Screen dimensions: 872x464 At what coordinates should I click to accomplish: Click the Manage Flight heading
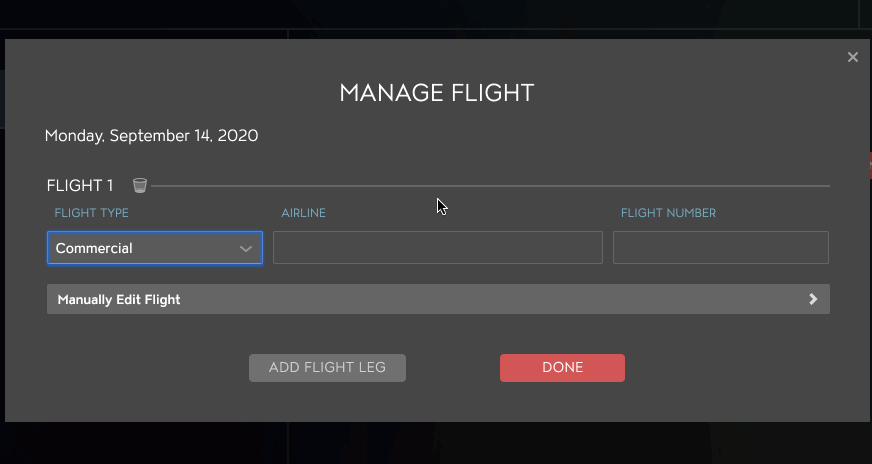(437, 93)
